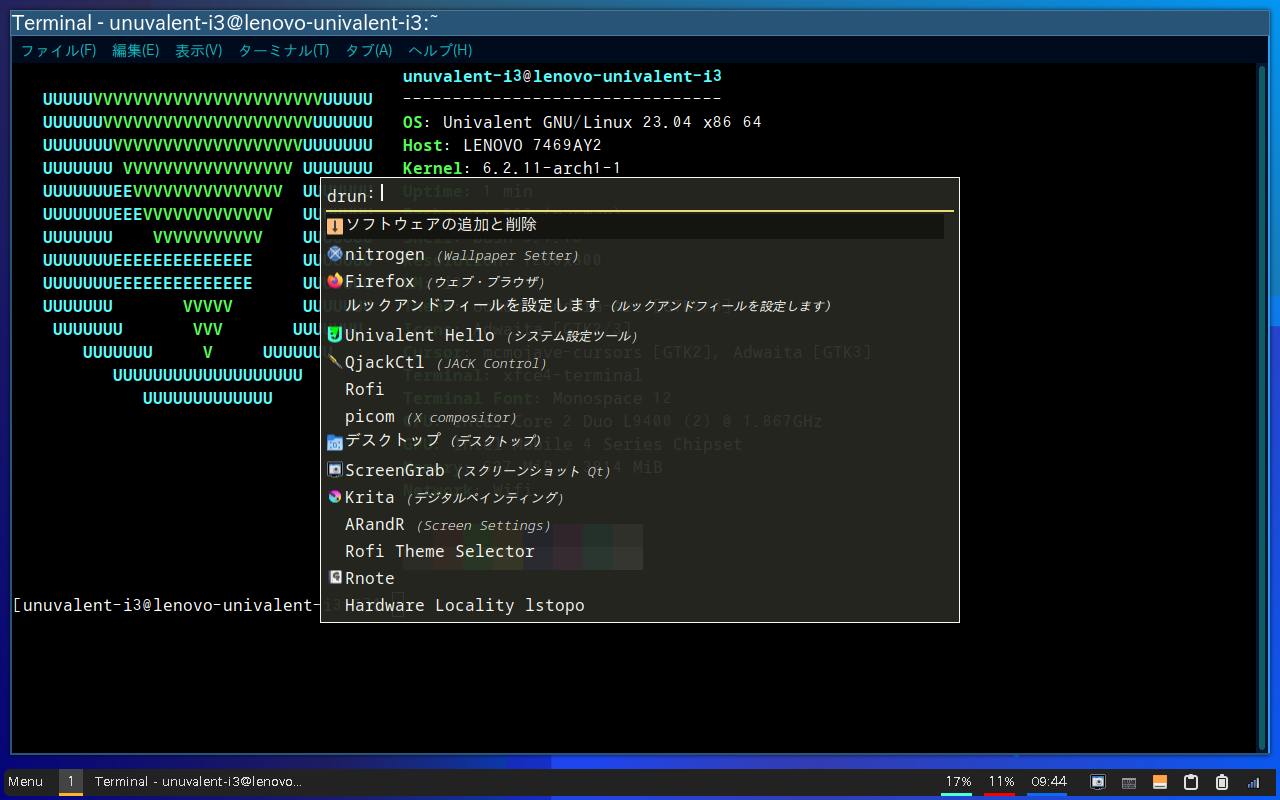Screen dimensions: 1280x800
Task: Click the Univalent Hello icon
Action: tap(335, 334)
